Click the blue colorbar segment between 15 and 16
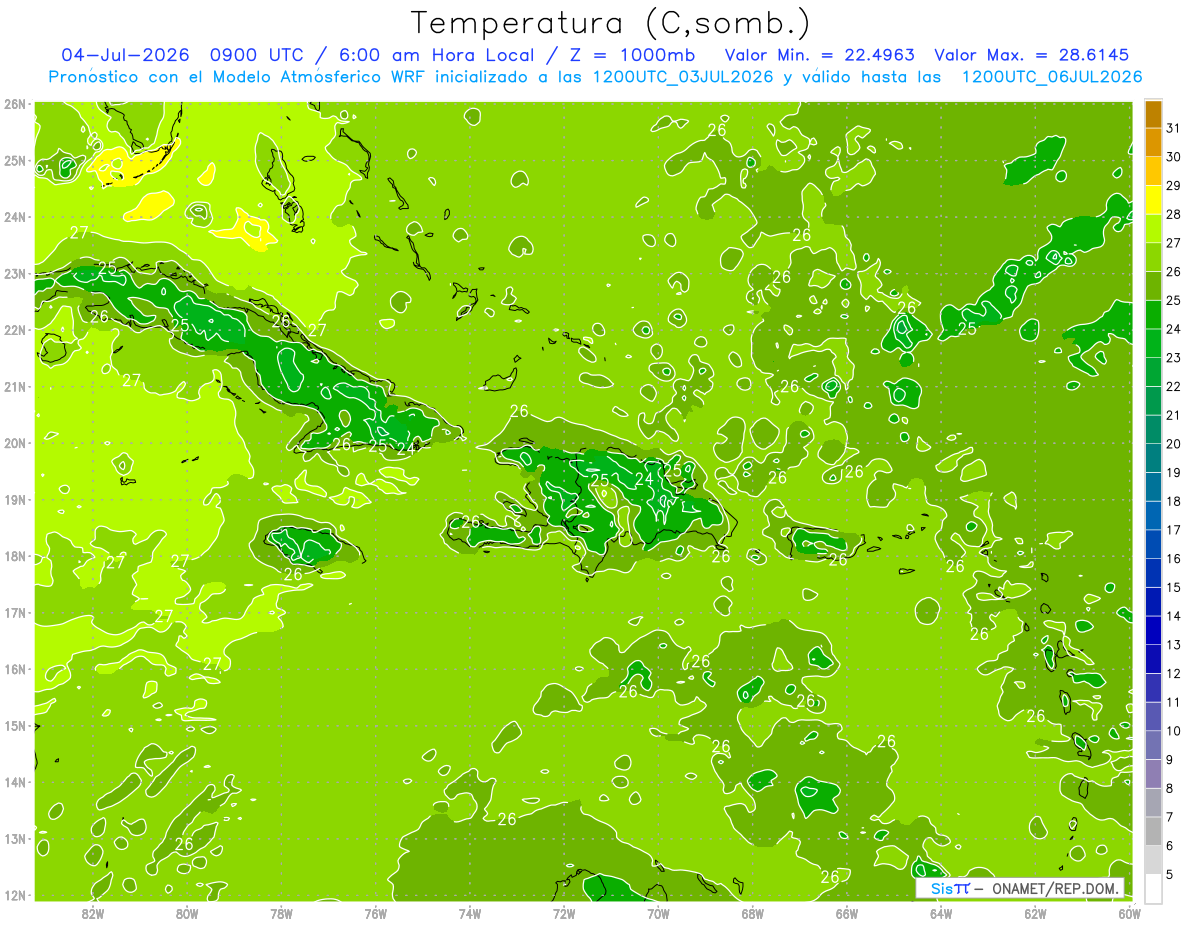The height and width of the screenshot is (927, 1200). [1153, 573]
